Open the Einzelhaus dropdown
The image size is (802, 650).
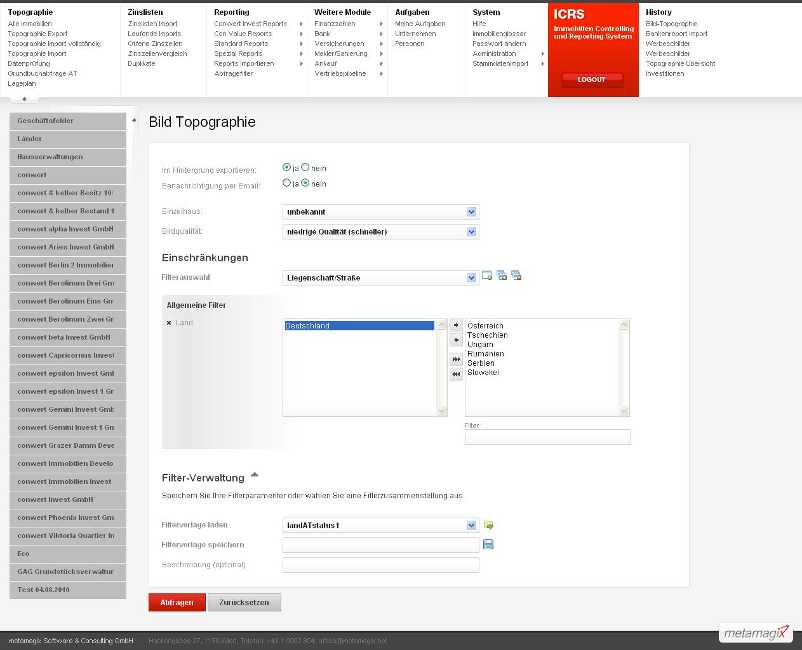pos(381,212)
